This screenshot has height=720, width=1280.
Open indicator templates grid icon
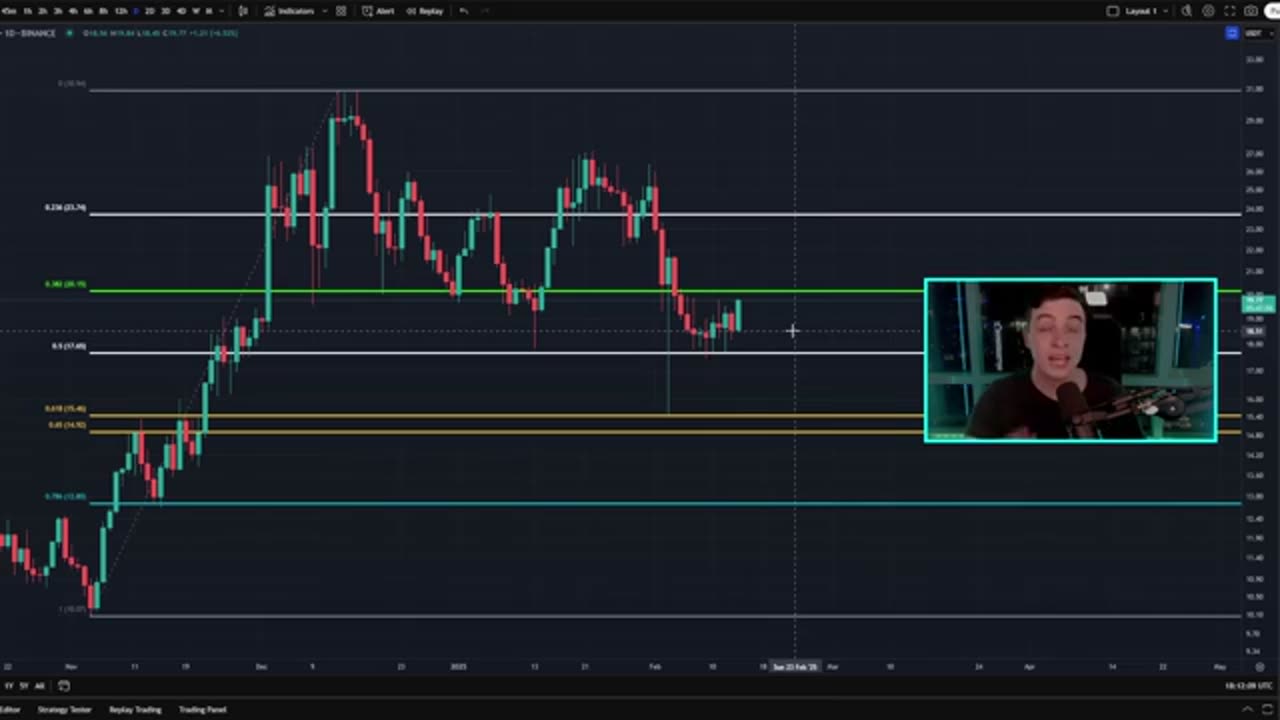click(341, 11)
